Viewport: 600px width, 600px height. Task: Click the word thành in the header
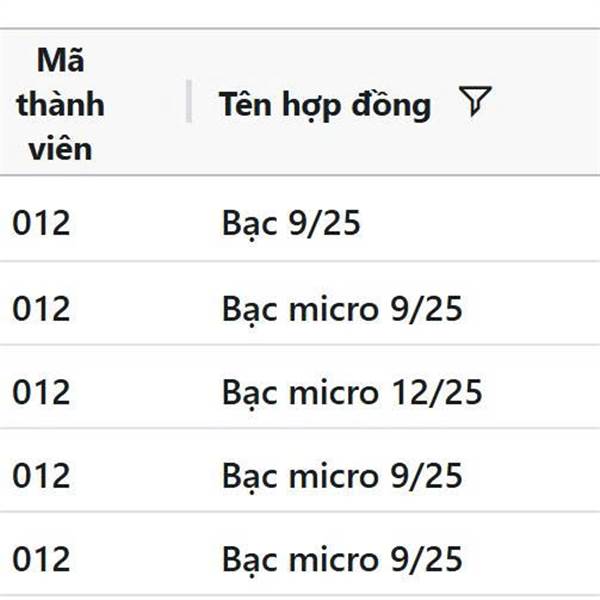tap(60, 104)
